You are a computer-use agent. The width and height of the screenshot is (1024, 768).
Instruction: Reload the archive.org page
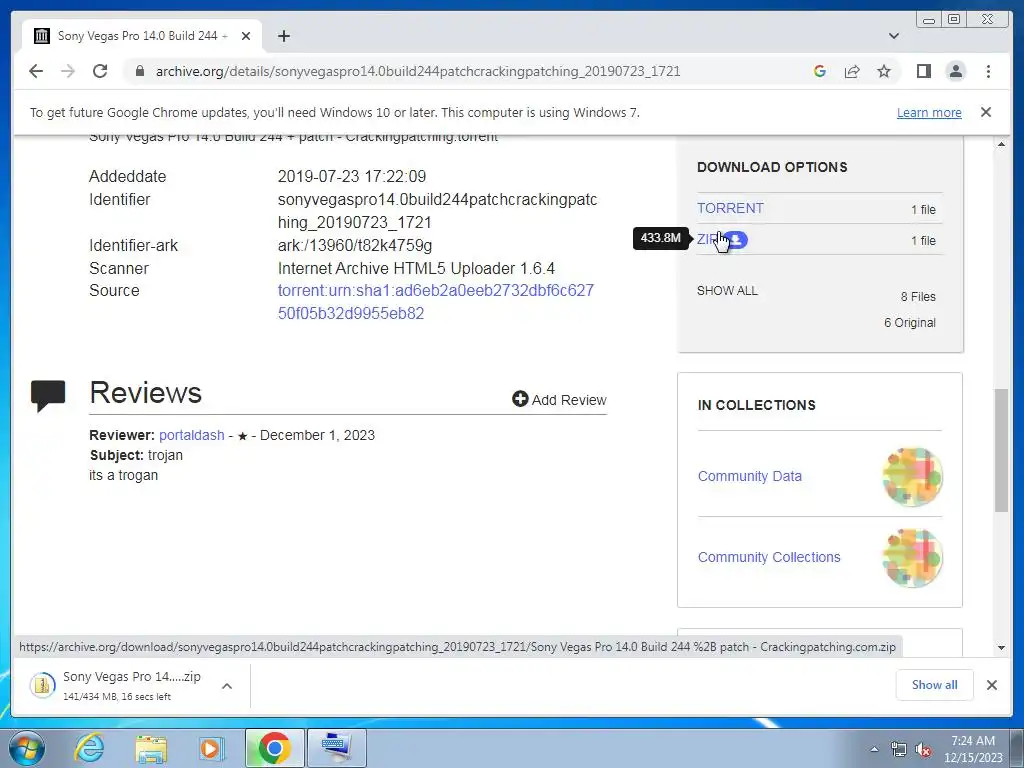[x=100, y=71]
